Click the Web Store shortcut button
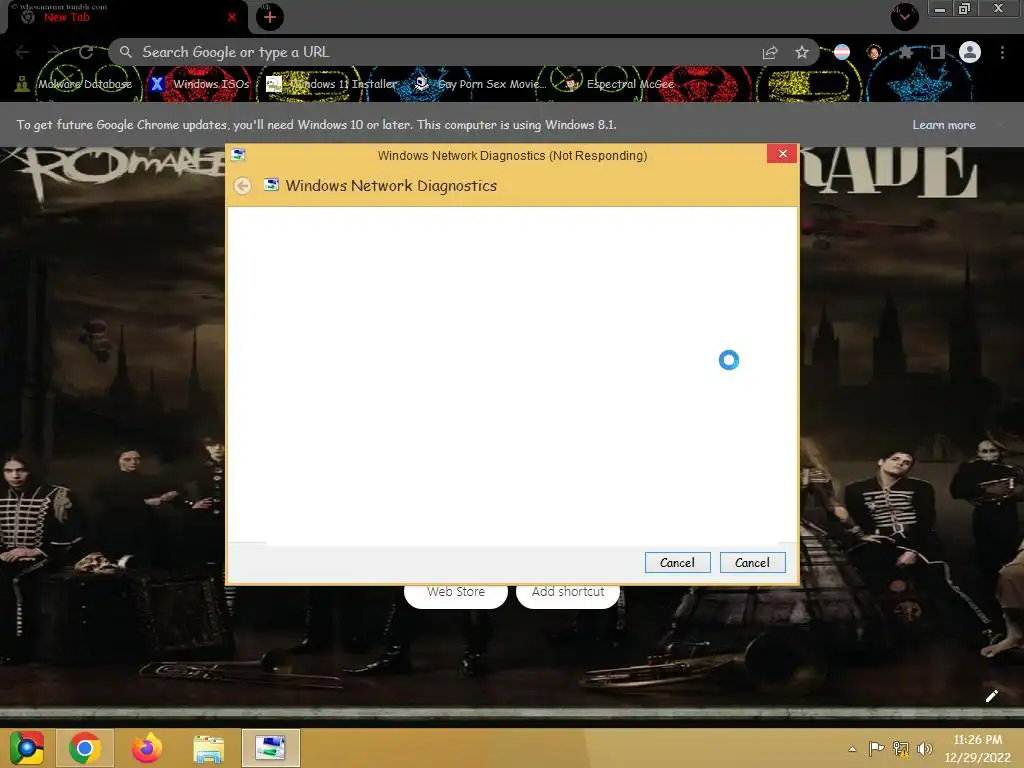The width and height of the screenshot is (1024, 768). tap(456, 592)
